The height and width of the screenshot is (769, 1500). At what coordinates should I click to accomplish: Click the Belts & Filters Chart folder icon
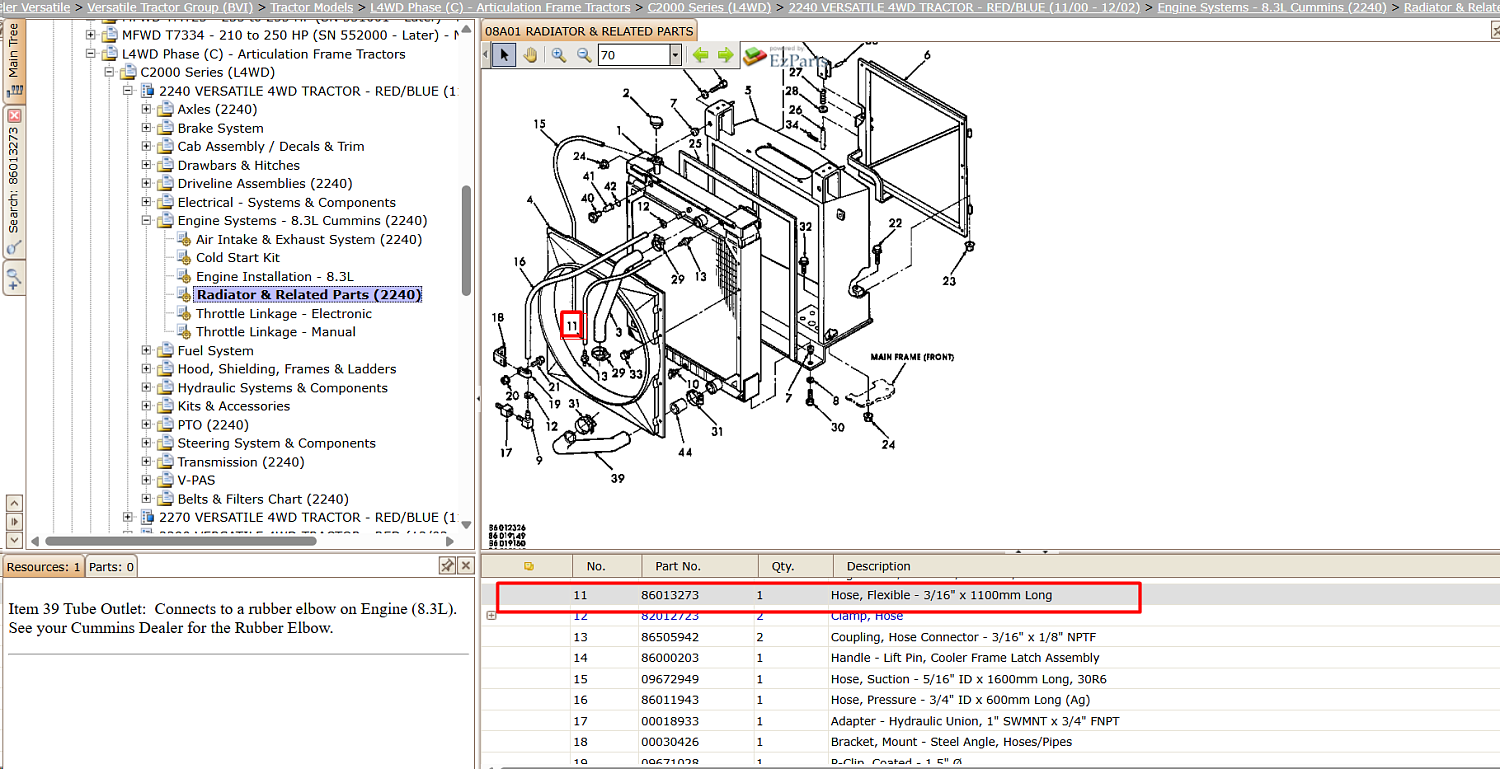coord(165,499)
